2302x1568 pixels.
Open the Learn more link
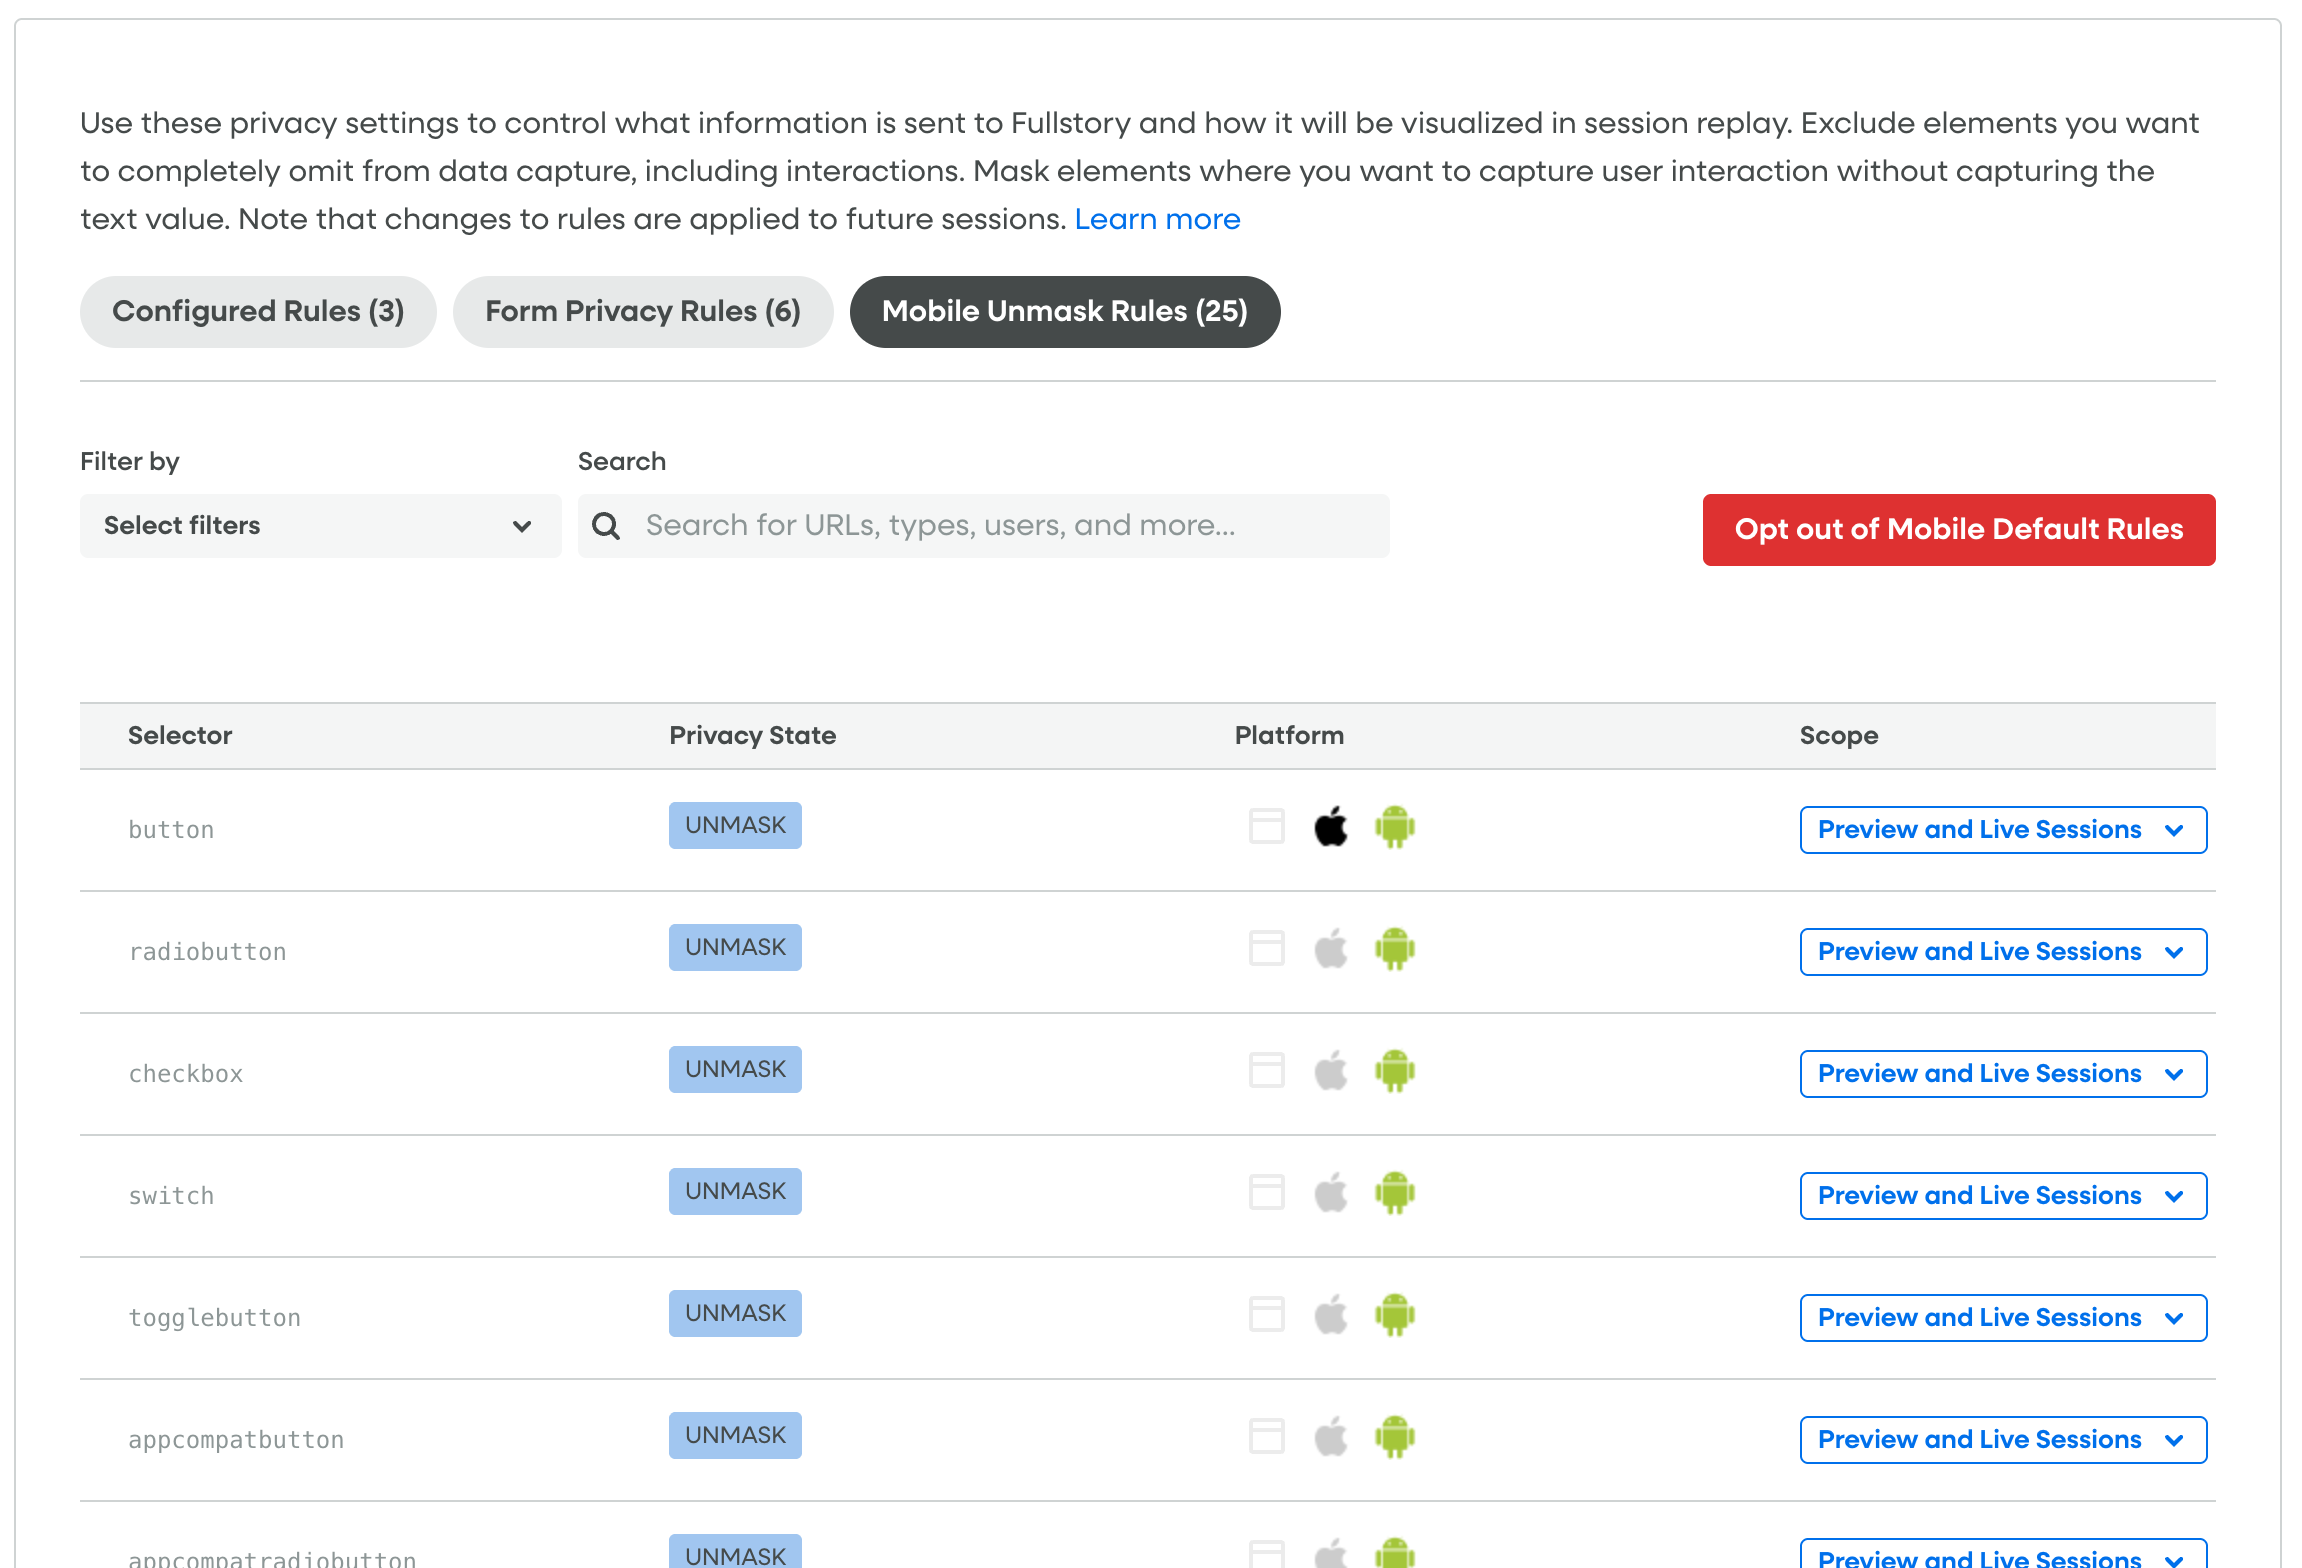[1157, 218]
